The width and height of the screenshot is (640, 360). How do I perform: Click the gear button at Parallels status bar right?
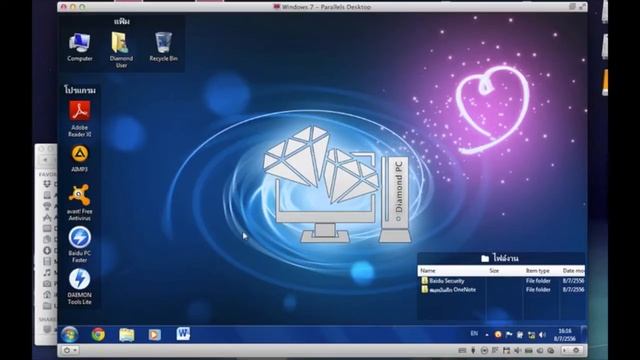[576, 350]
